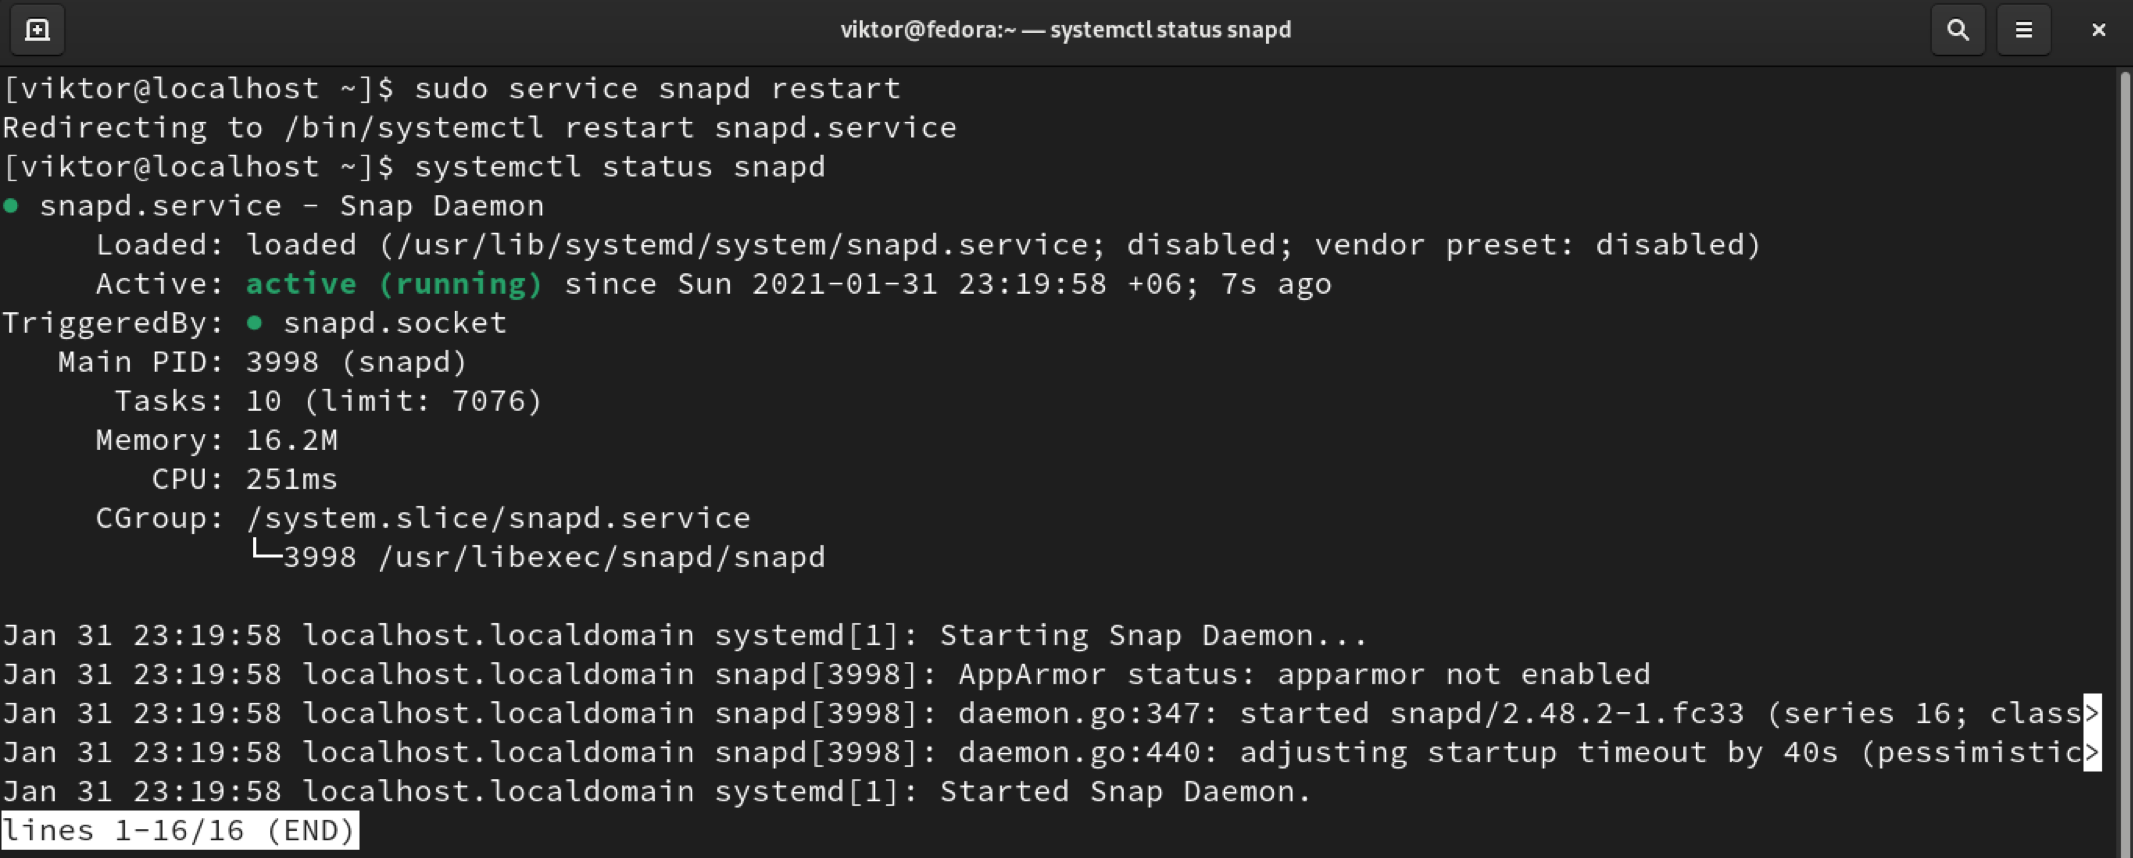Click the 'apparmor not enabled' log message
This screenshot has height=858, width=2133.
(x=1463, y=674)
